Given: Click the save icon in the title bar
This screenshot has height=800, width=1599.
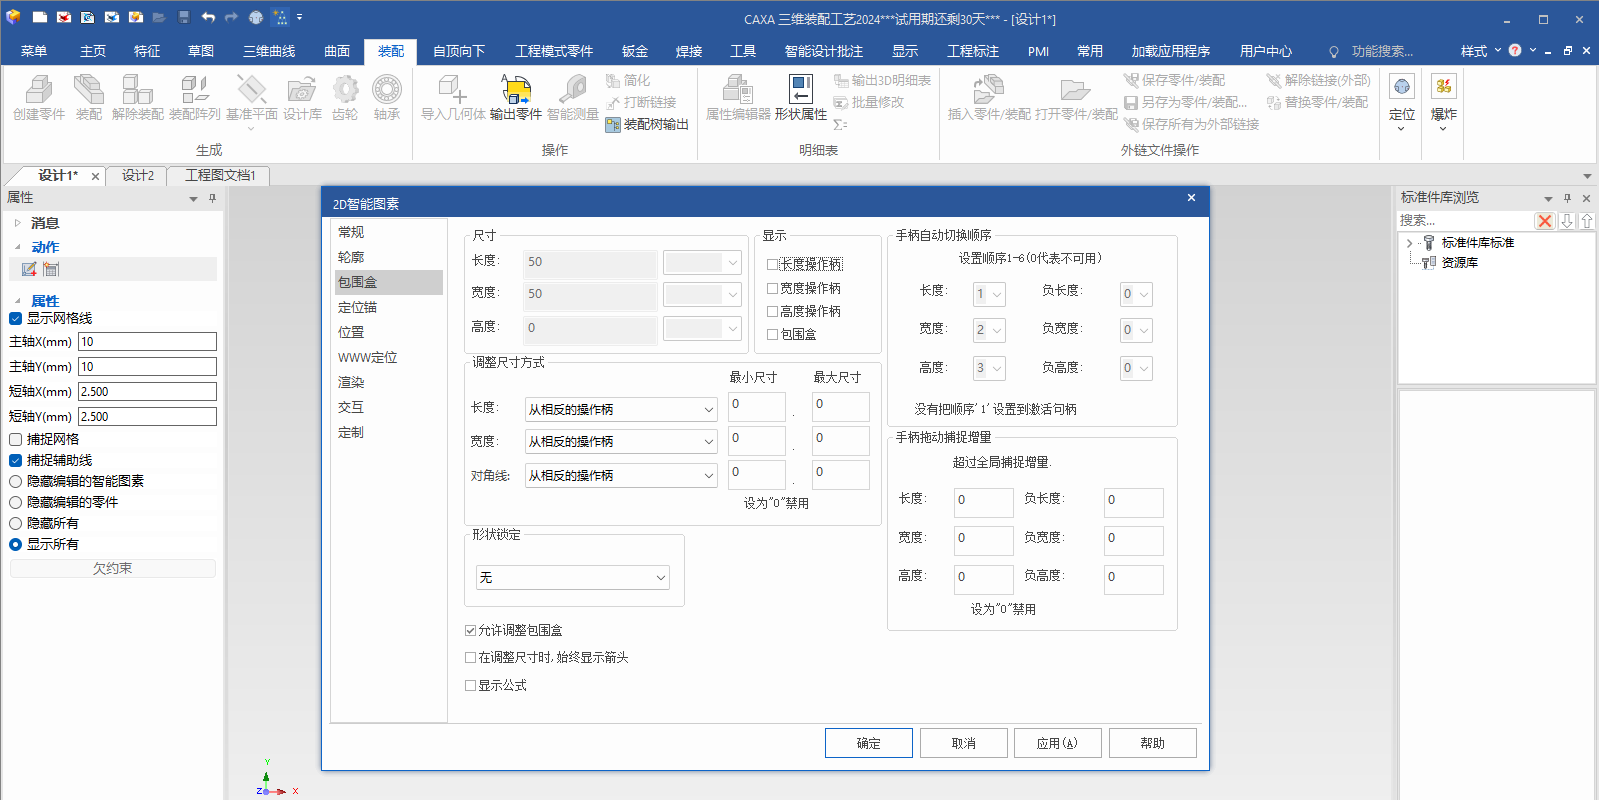Looking at the screenshot, I should click(184, 18).
